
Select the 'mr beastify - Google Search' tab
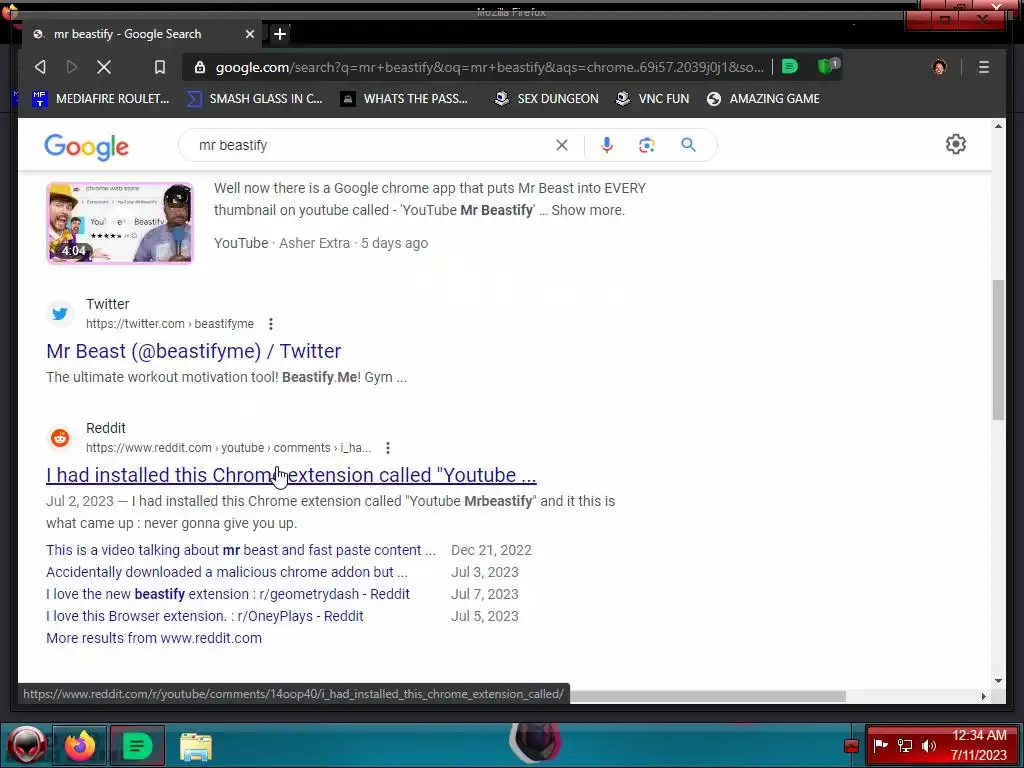[142, 34]
